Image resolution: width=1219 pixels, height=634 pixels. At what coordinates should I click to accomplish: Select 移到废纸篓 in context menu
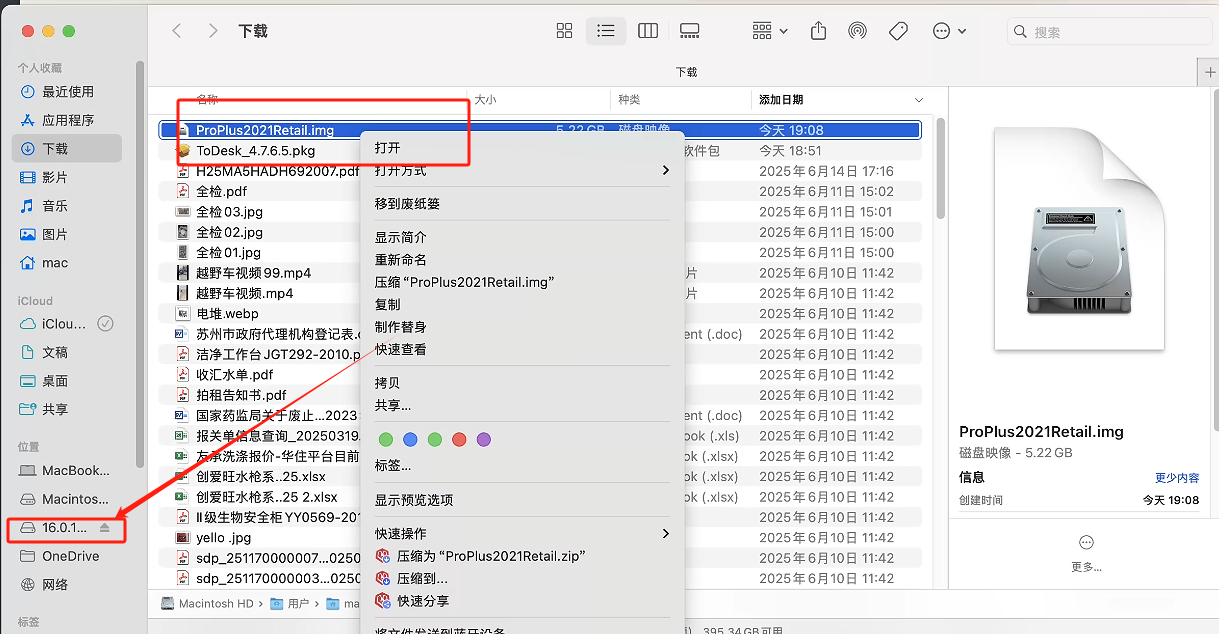coord(407,203)
